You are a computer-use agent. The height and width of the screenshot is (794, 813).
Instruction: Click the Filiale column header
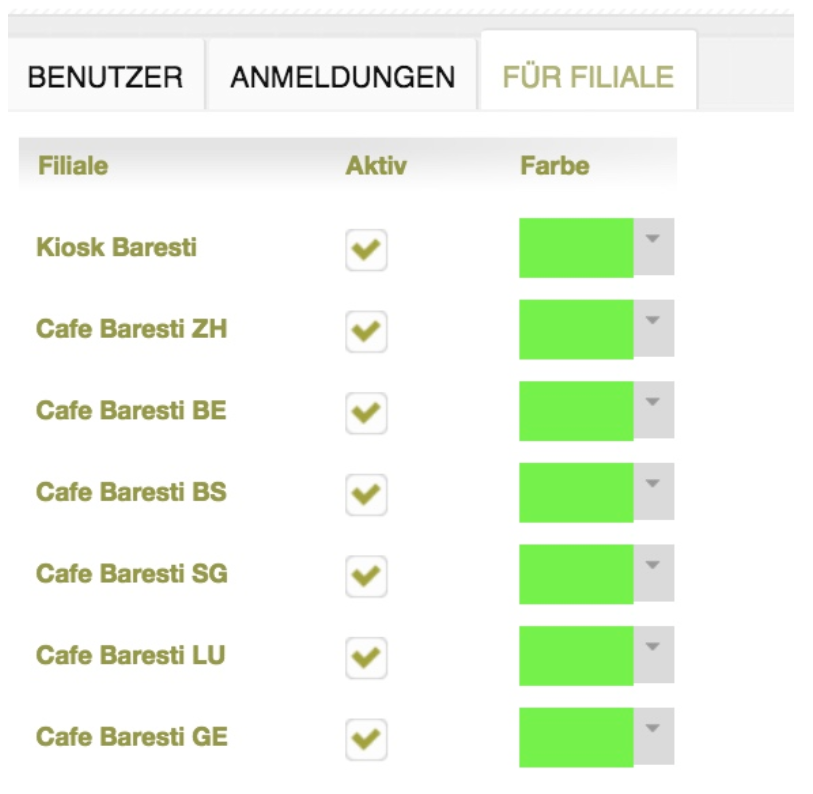coord(73,166)
